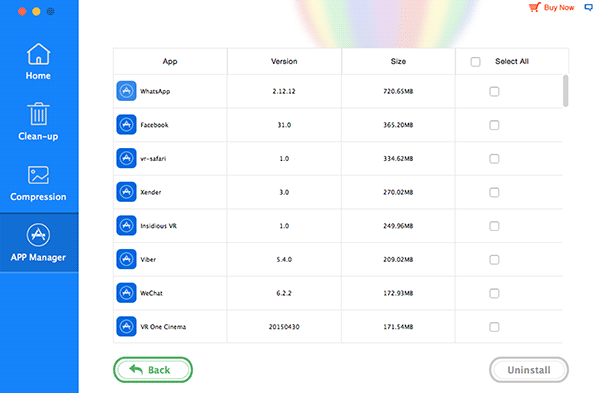Image resolution: width=600 pixels, height=393 pixels.
Task: Tick the Viber row checkbox
Action: pyautogui.click(x=494, y=260)
